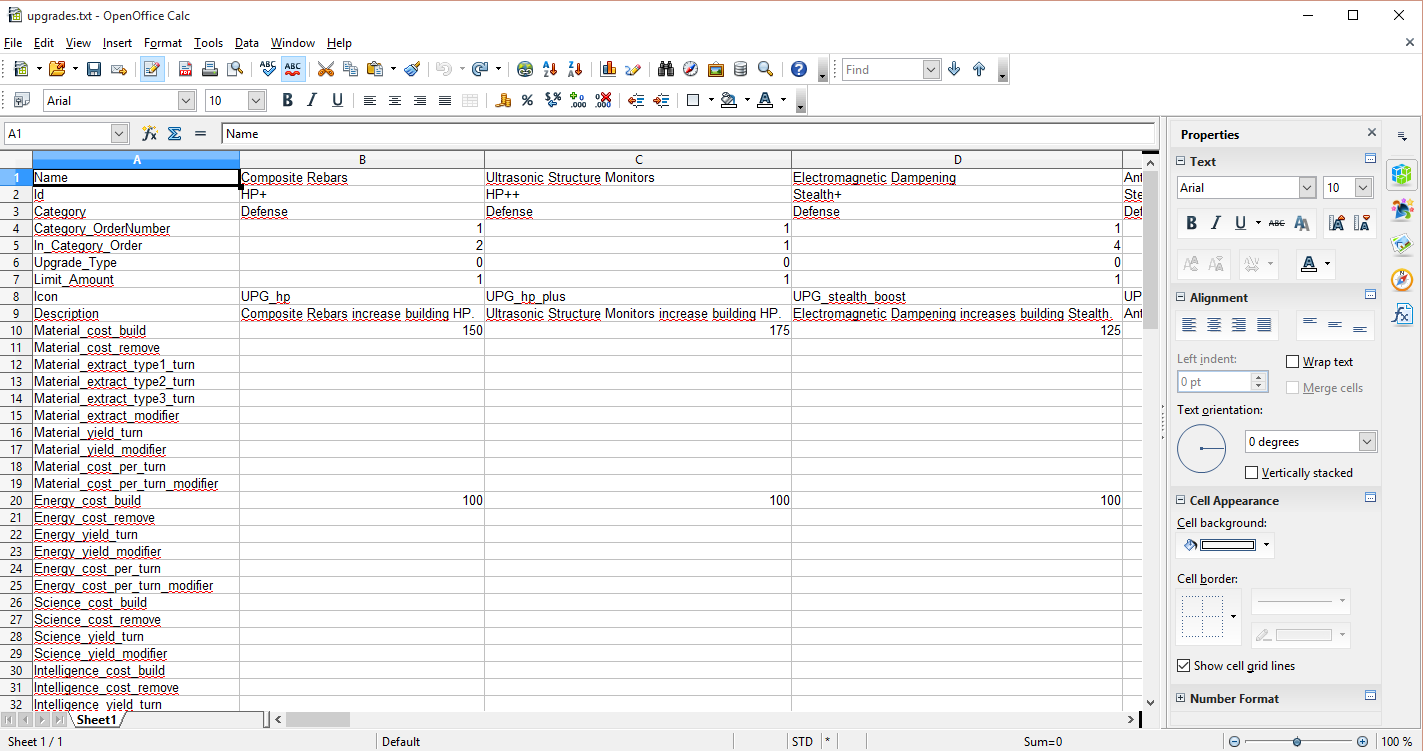Open the Data menu

247,43
